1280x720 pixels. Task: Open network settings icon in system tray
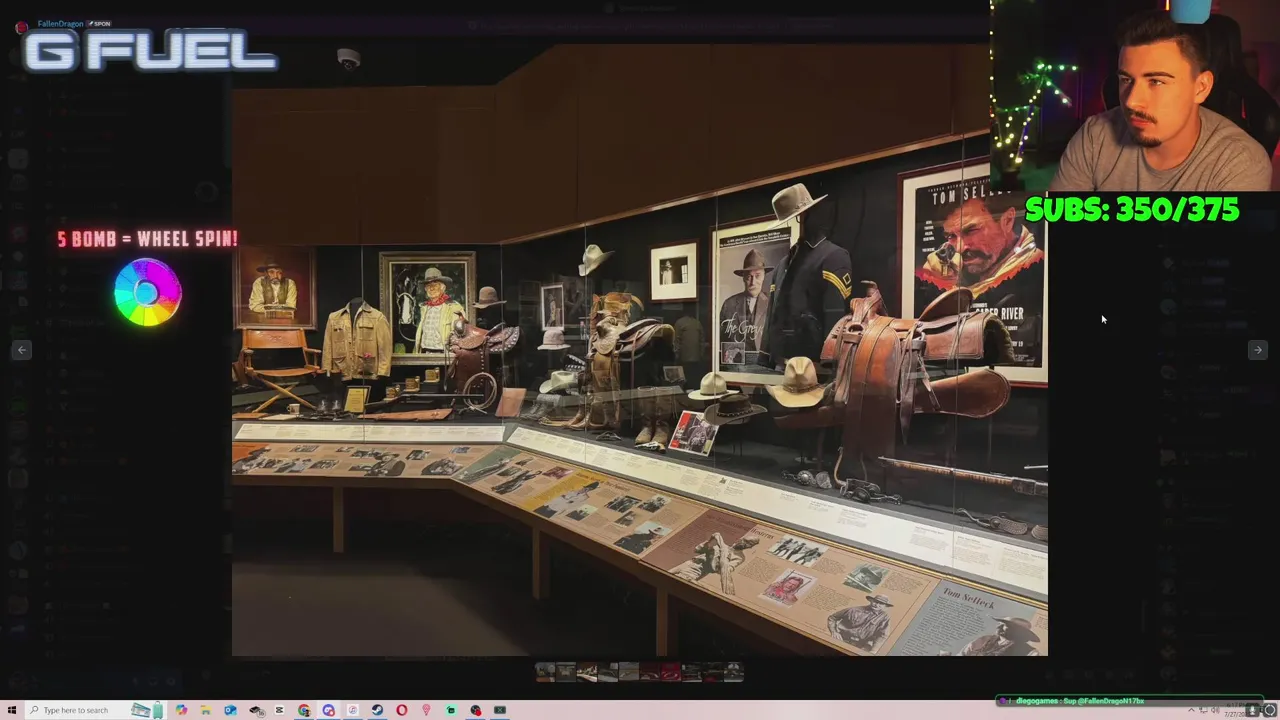(x=1203, y=709)
